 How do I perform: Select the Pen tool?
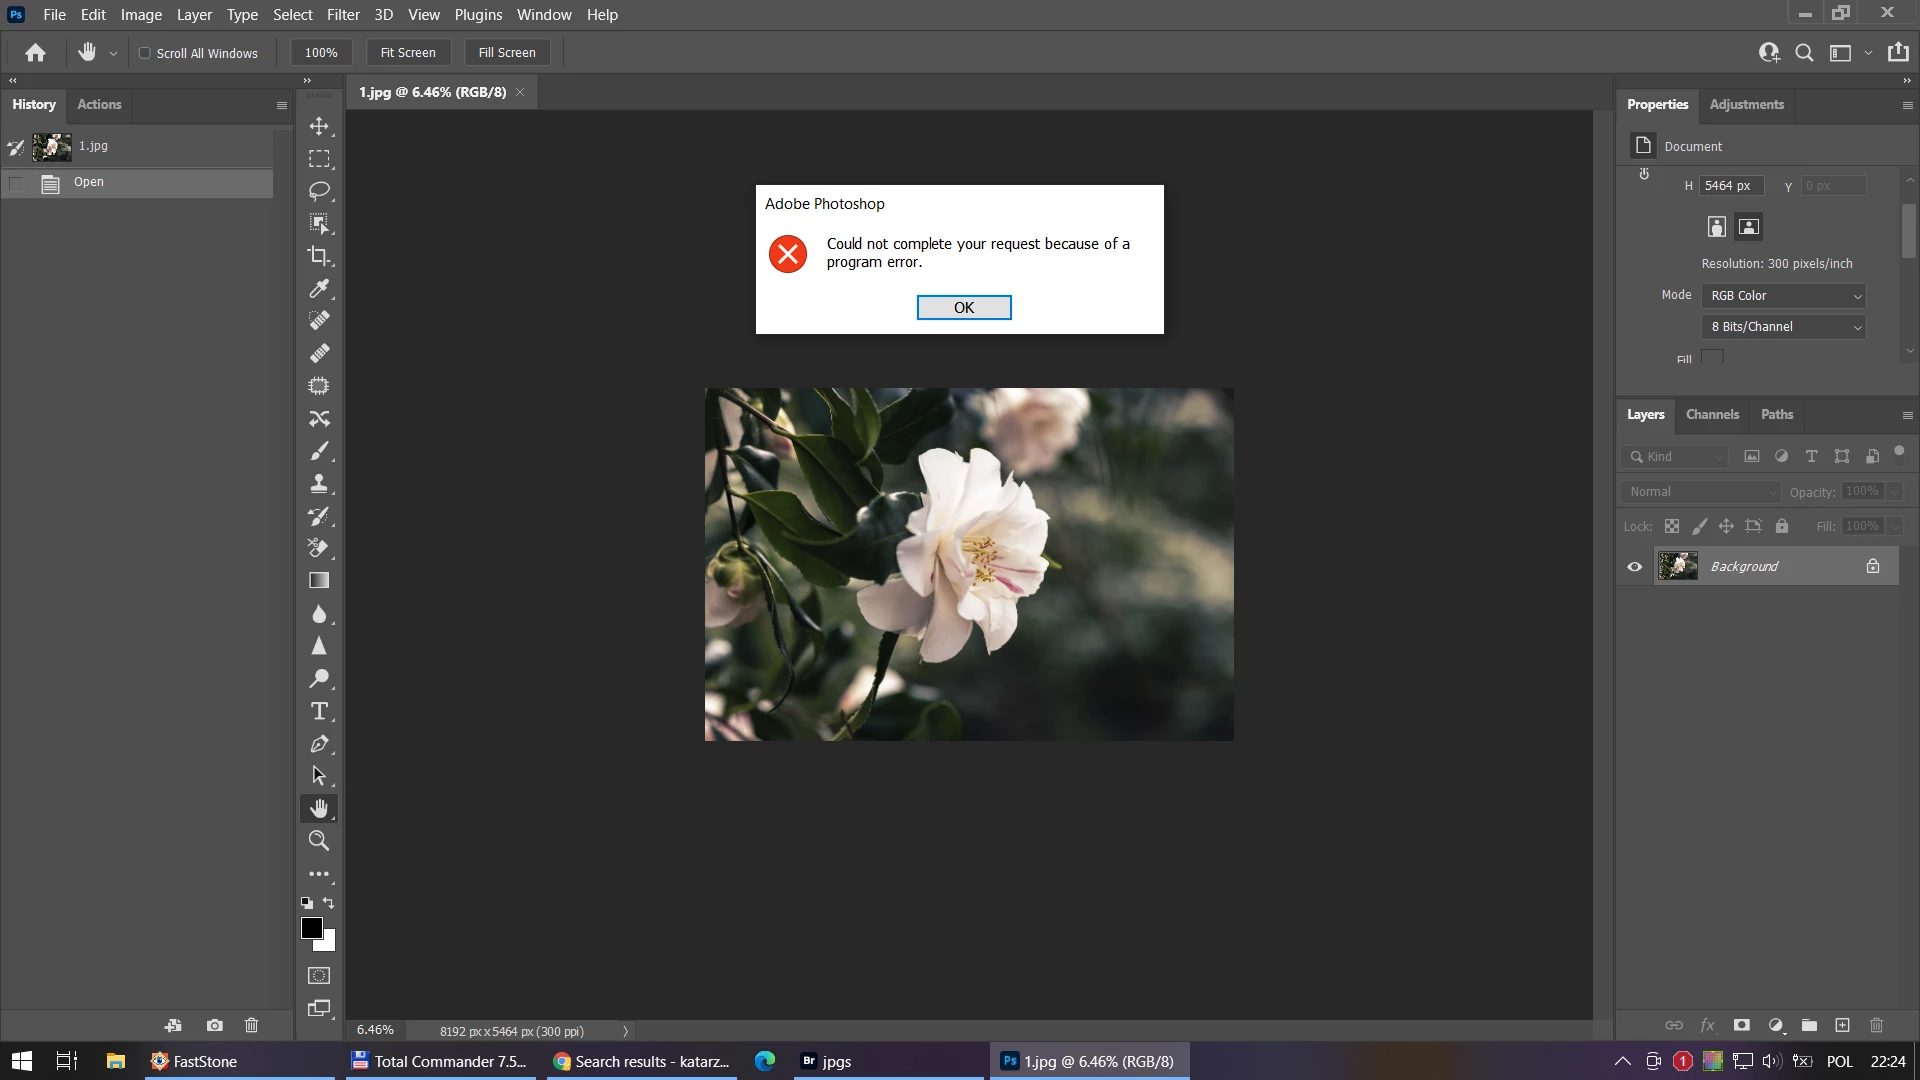(319, 744)
